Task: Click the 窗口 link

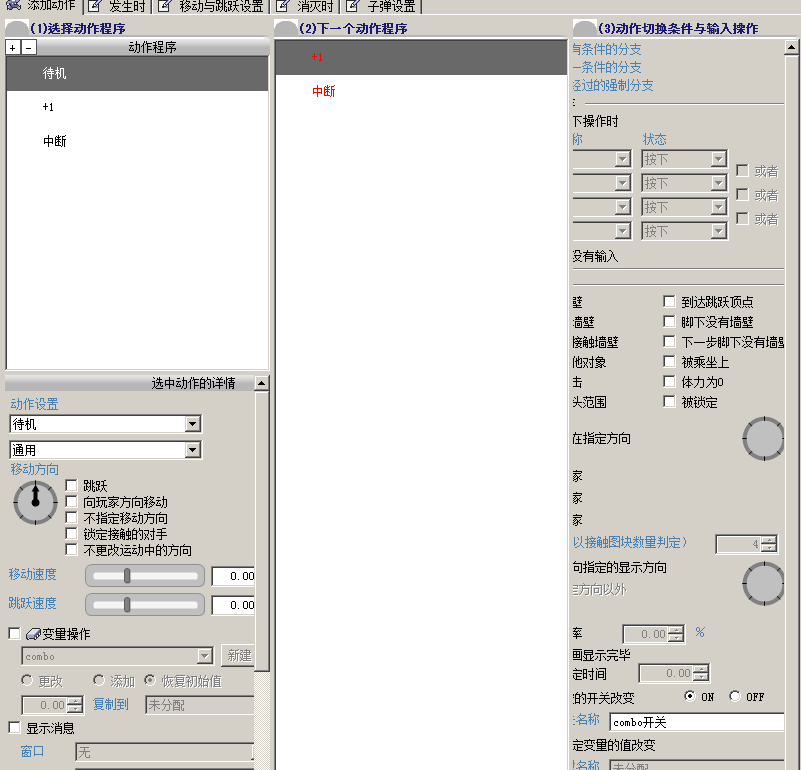Action: point(32,751)
